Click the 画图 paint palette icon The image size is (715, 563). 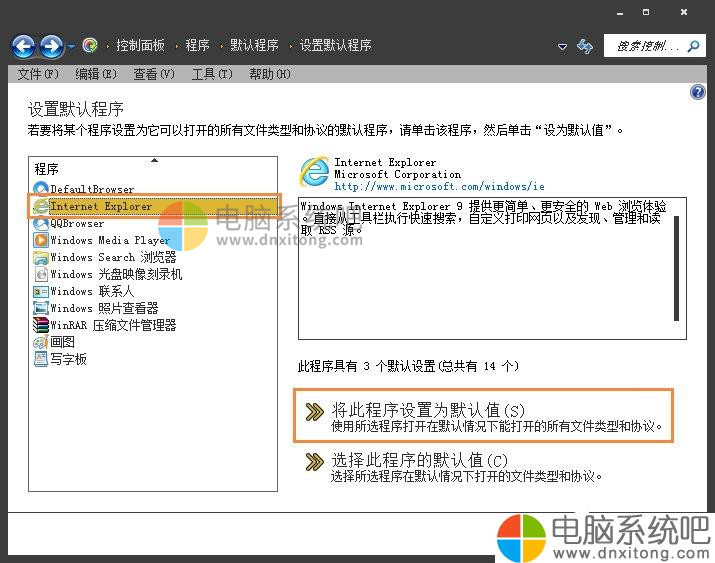(41, 342)
